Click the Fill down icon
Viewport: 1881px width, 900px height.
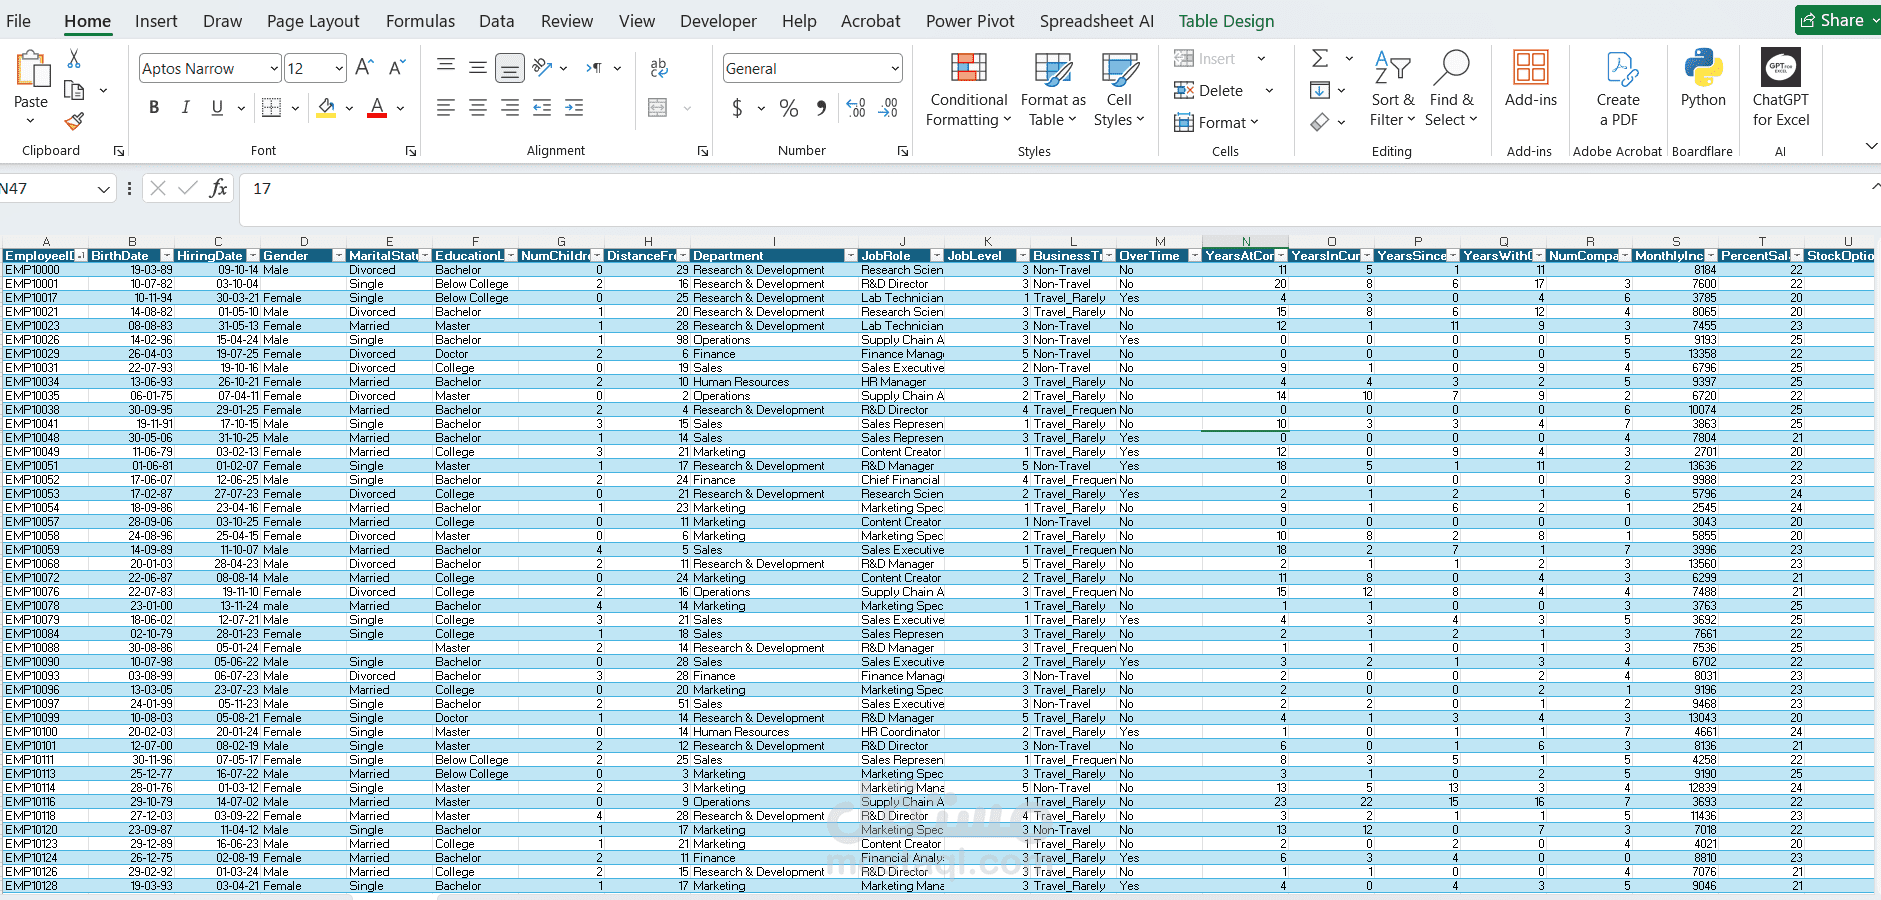[1320, 90]
